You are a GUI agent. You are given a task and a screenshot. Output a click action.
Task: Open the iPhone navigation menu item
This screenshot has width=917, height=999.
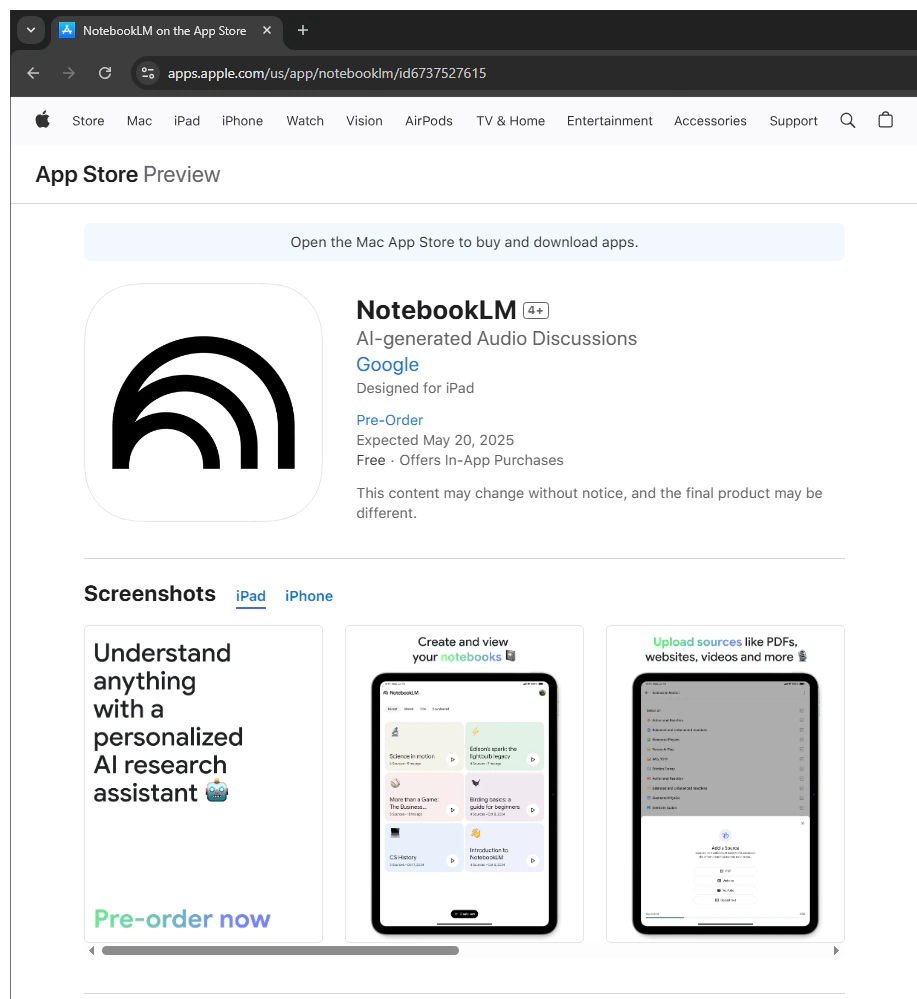coord(242,120)
